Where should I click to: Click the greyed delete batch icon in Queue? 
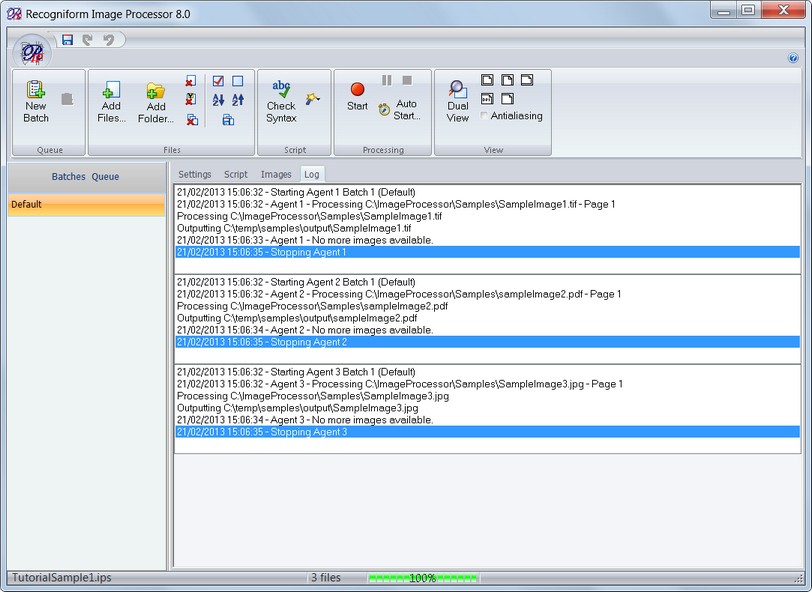[67, 99]
